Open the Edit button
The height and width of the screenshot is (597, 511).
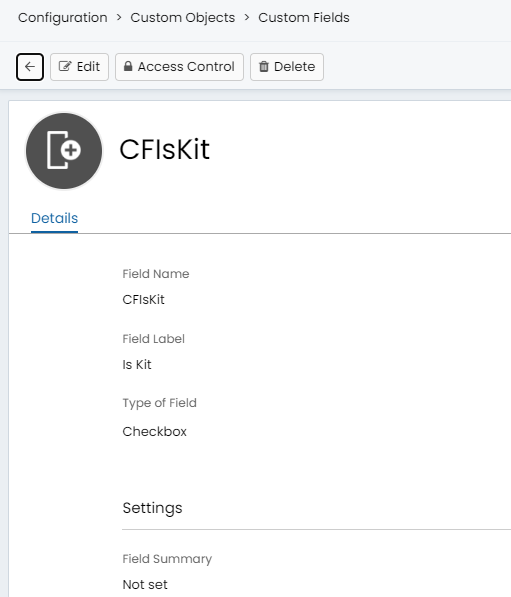[80, 67]
